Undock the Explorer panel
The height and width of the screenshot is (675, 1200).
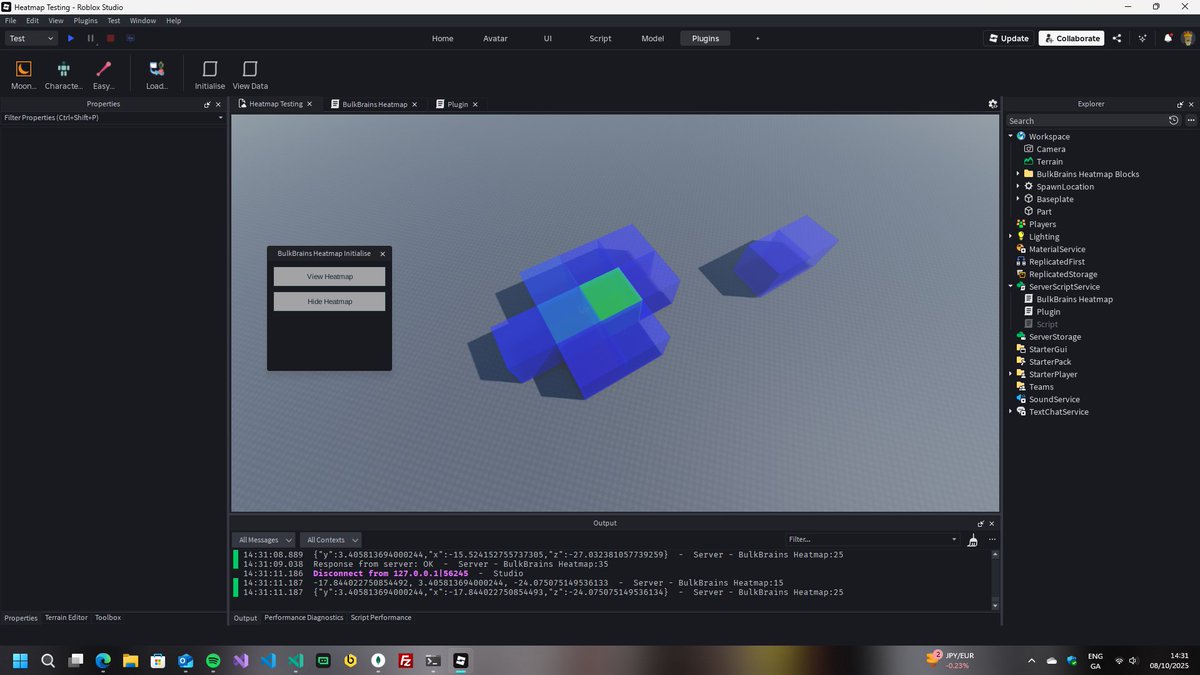point(1180,104)
